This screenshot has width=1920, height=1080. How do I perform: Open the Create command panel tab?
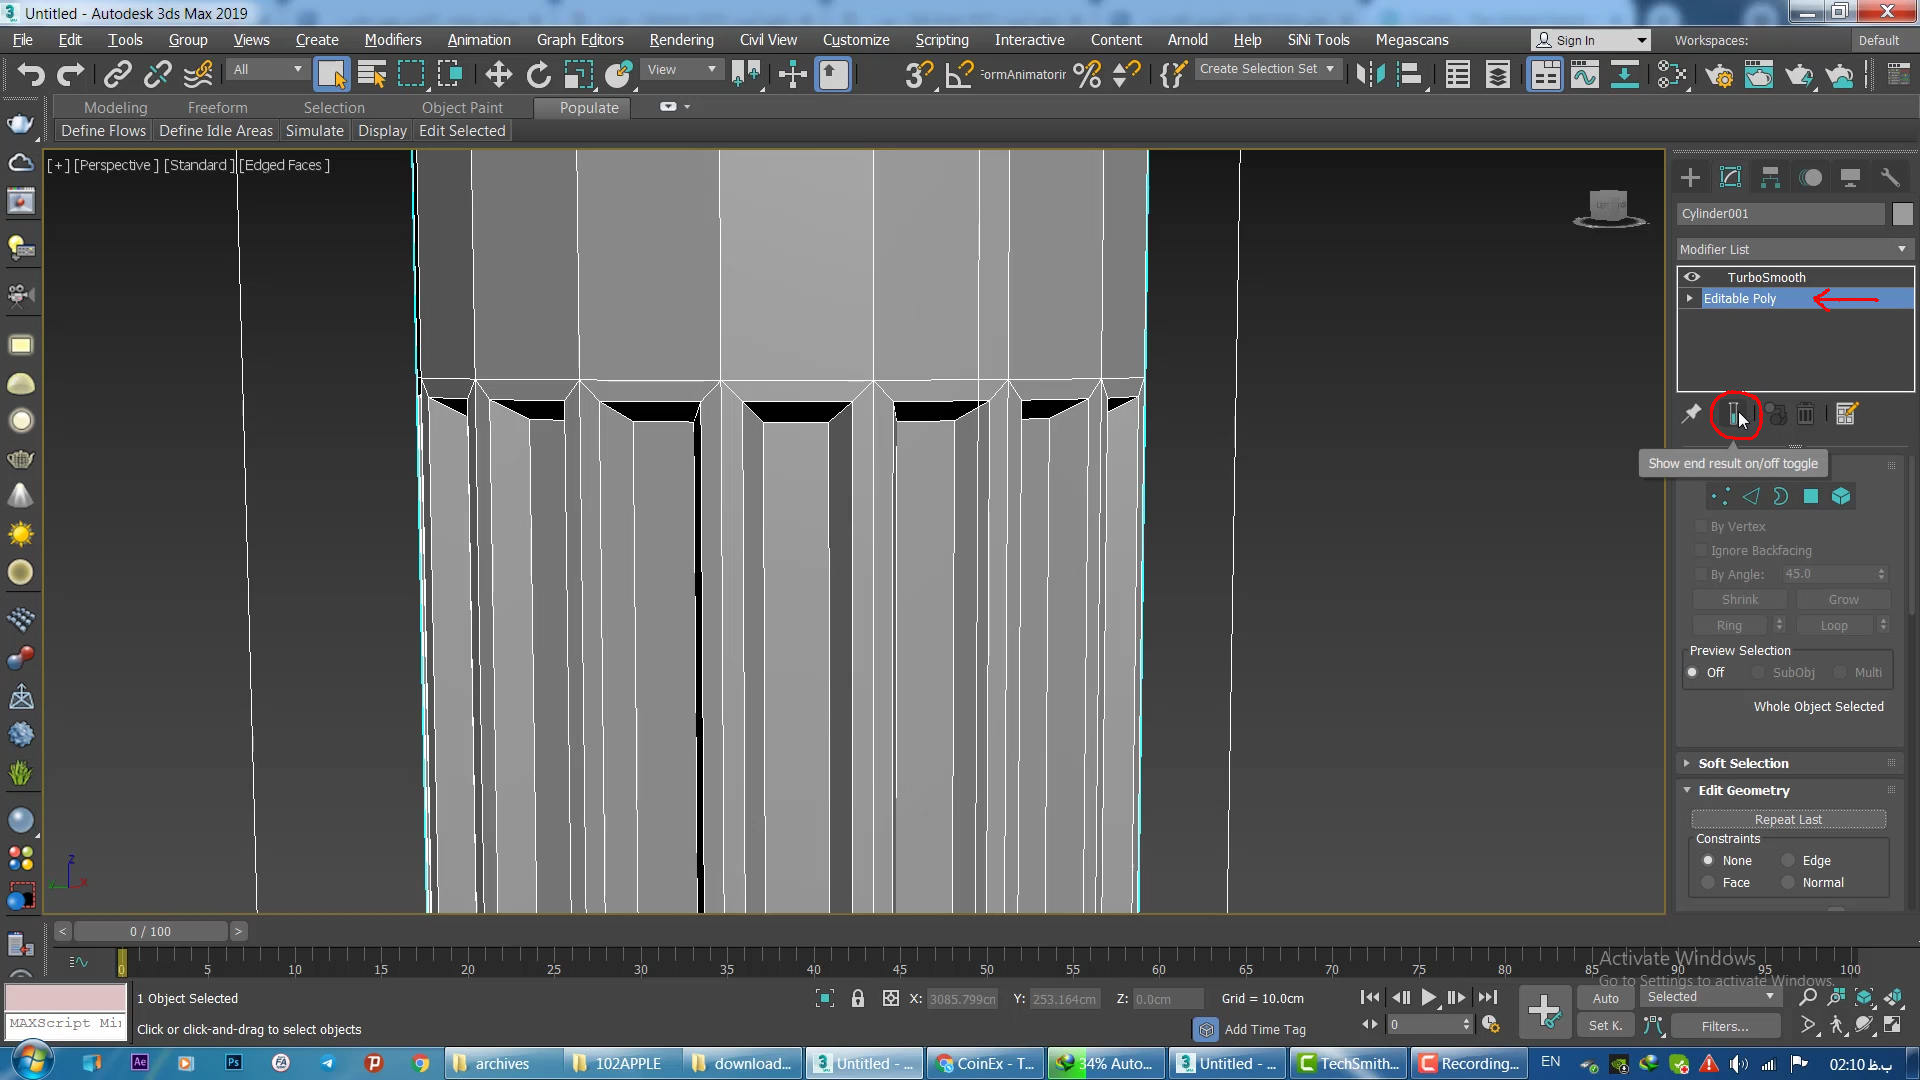tap(1690, 178)
